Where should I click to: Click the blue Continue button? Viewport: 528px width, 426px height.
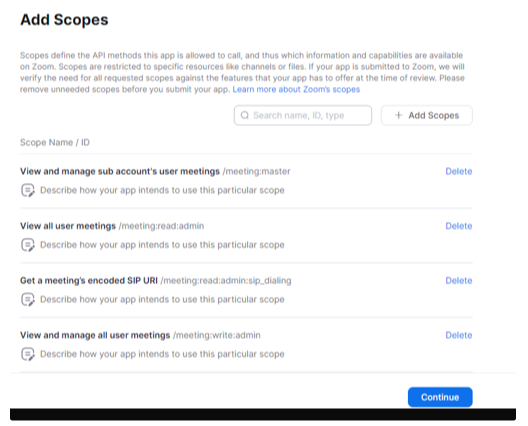tap(440, 397)
